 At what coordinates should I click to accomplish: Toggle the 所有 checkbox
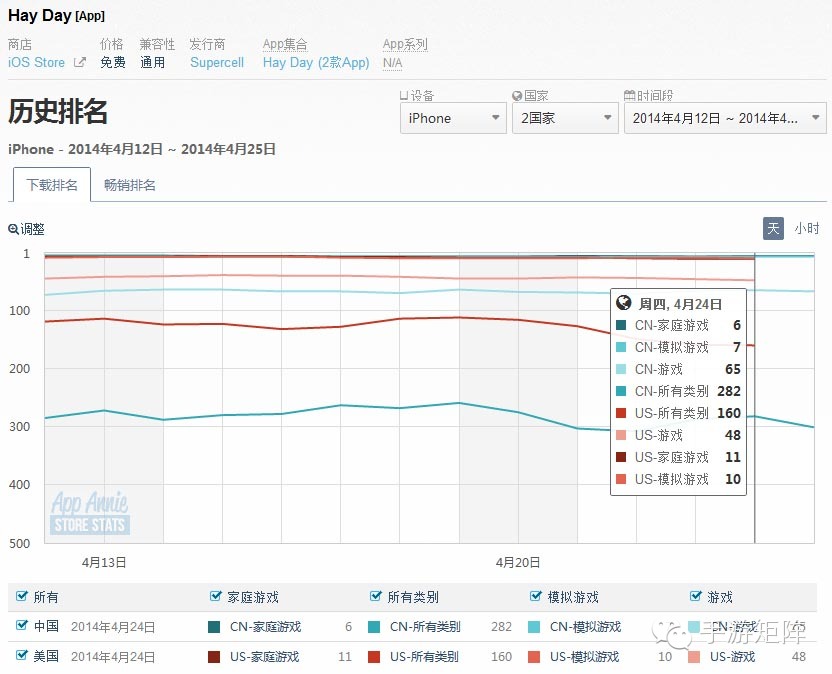pos(22,596)
